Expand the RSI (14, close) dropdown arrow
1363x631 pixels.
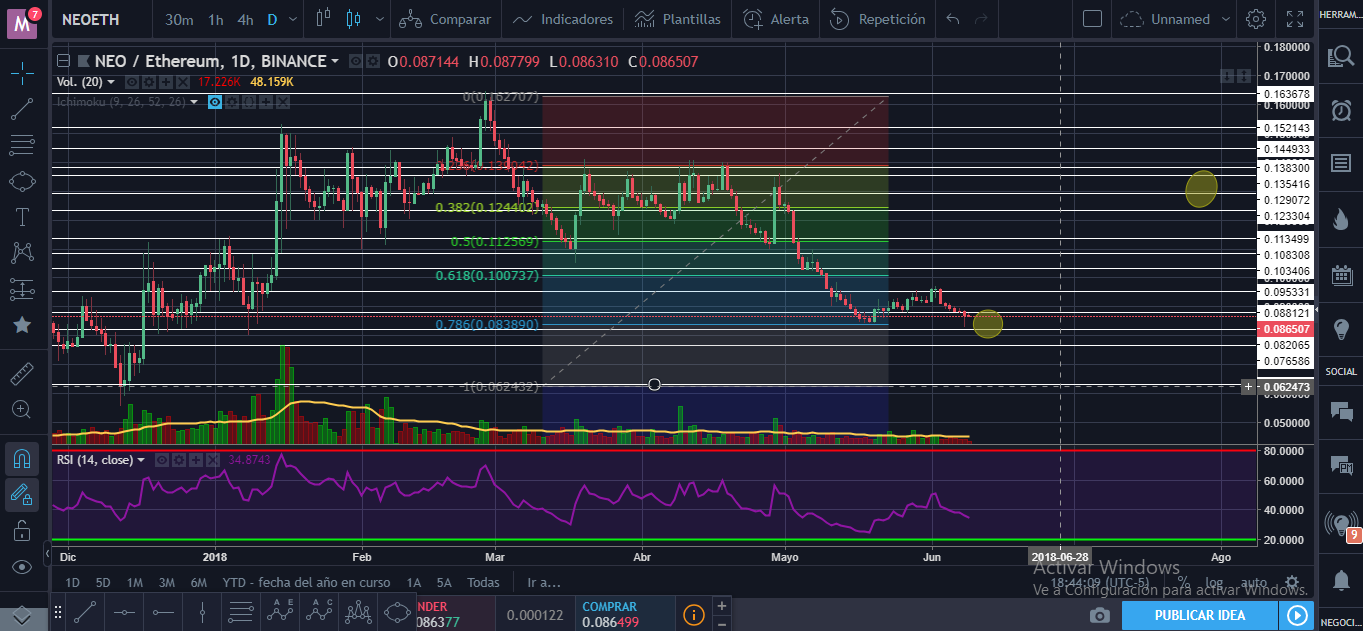click(x=142, y=460)
